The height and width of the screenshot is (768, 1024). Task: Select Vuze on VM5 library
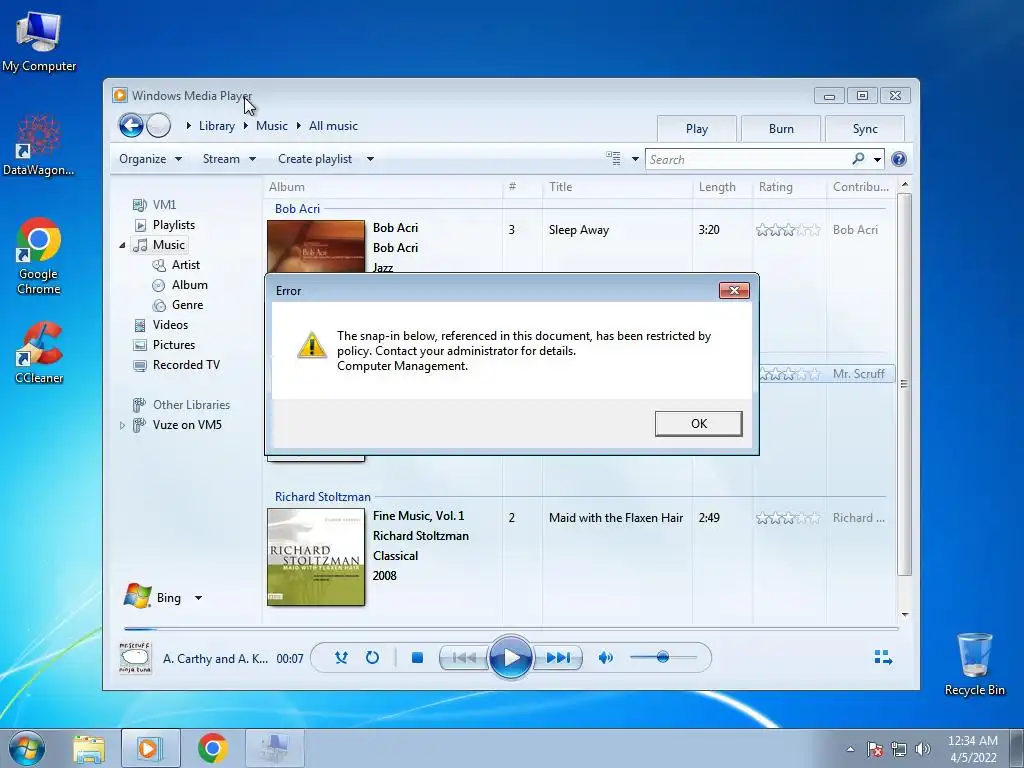click(177, 425)
